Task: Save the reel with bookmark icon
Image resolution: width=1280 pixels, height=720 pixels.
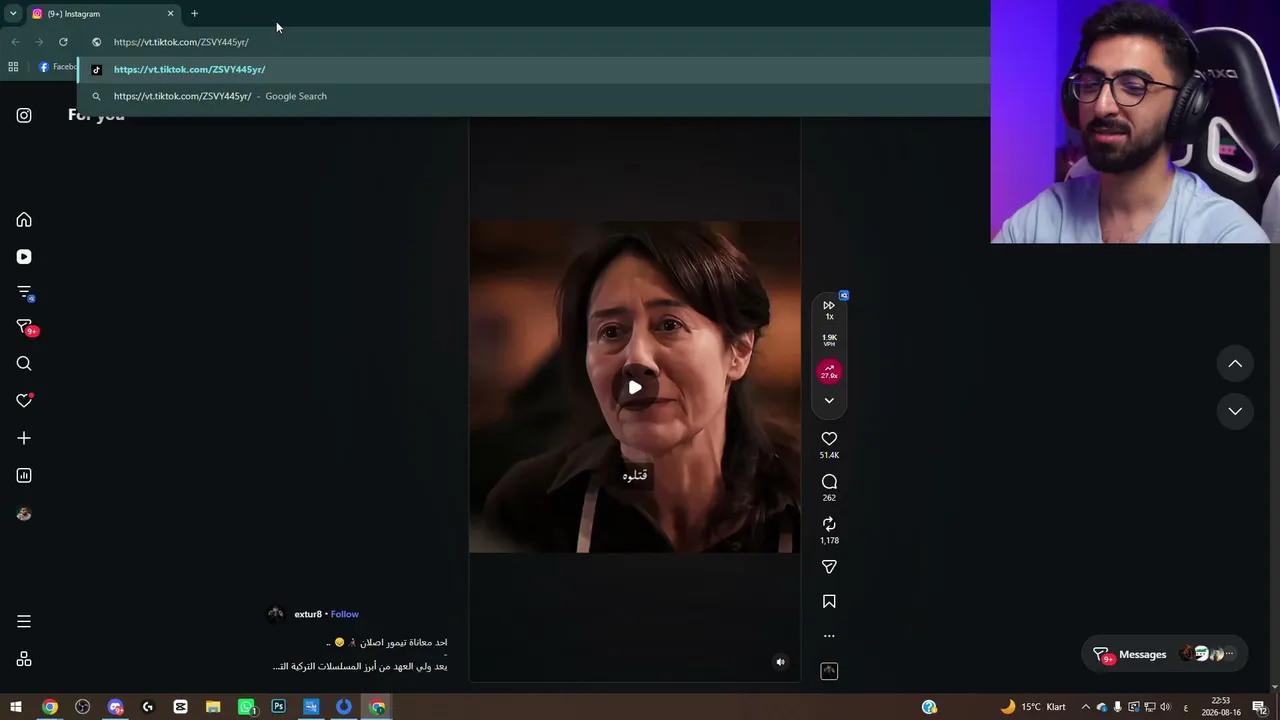Action: pyautogui.click(x=829, y=602)
